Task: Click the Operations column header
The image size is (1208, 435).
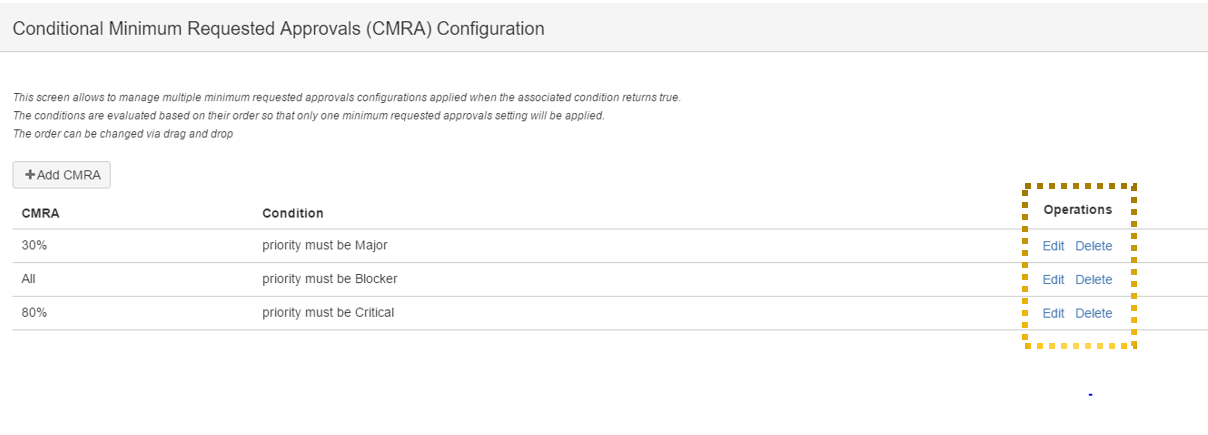Action: [x=1077, y=210]
